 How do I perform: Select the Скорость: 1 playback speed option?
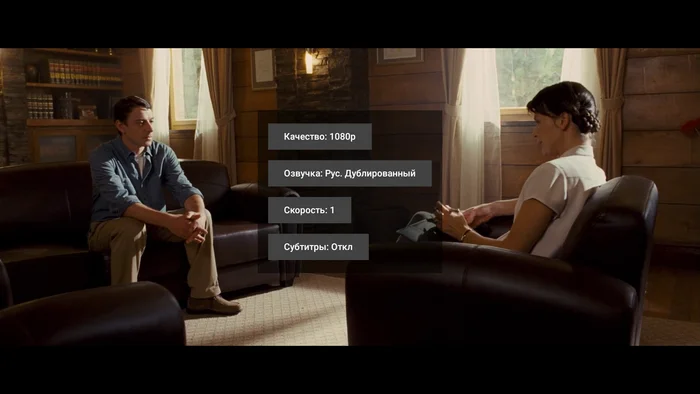pos(309,210)
